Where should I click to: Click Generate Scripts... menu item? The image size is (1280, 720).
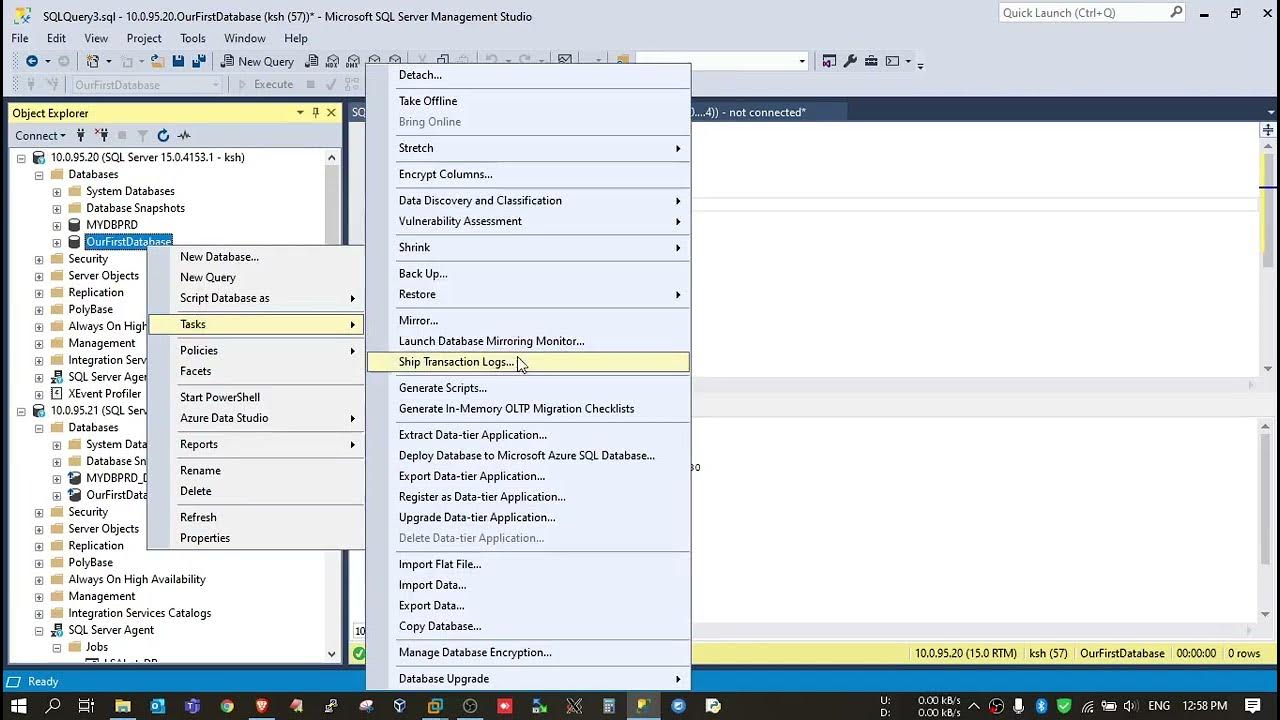(x=528, y=388)
